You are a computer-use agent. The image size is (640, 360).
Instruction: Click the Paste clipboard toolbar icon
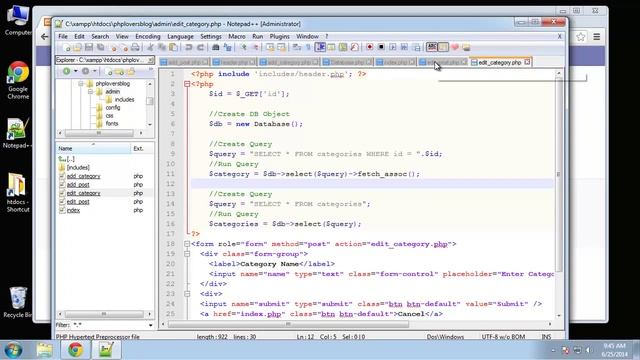click(x=173, y=47)
